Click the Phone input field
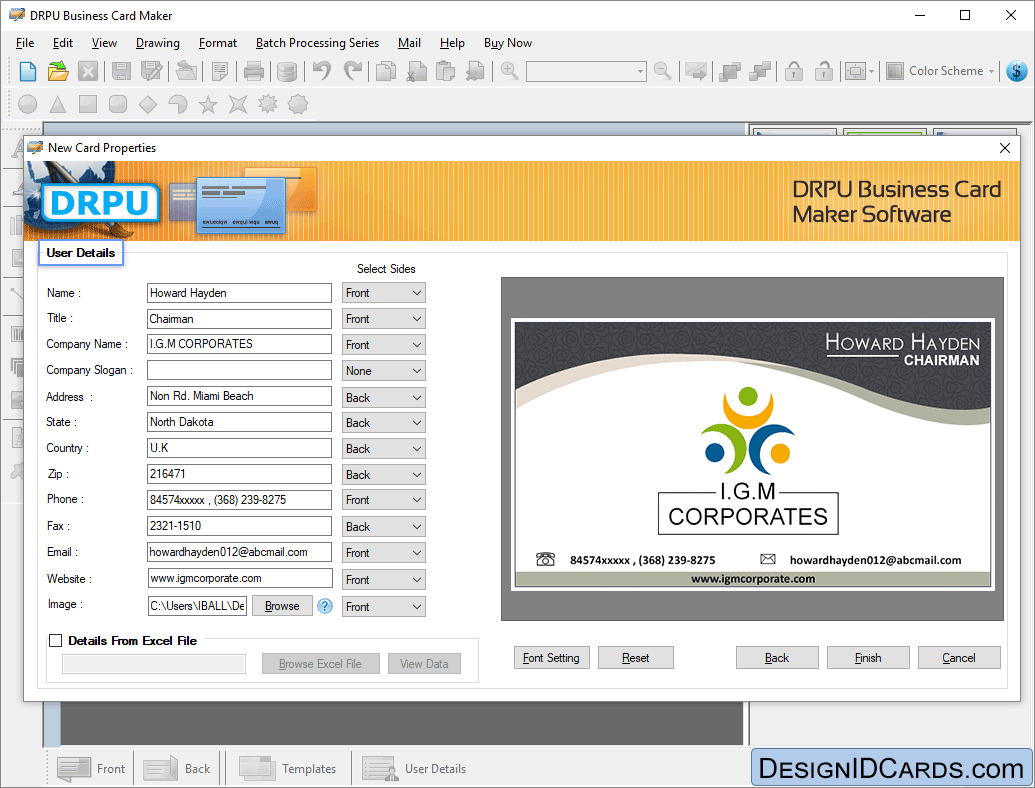This screenshot has height=788, width=1035. point(239,500)
